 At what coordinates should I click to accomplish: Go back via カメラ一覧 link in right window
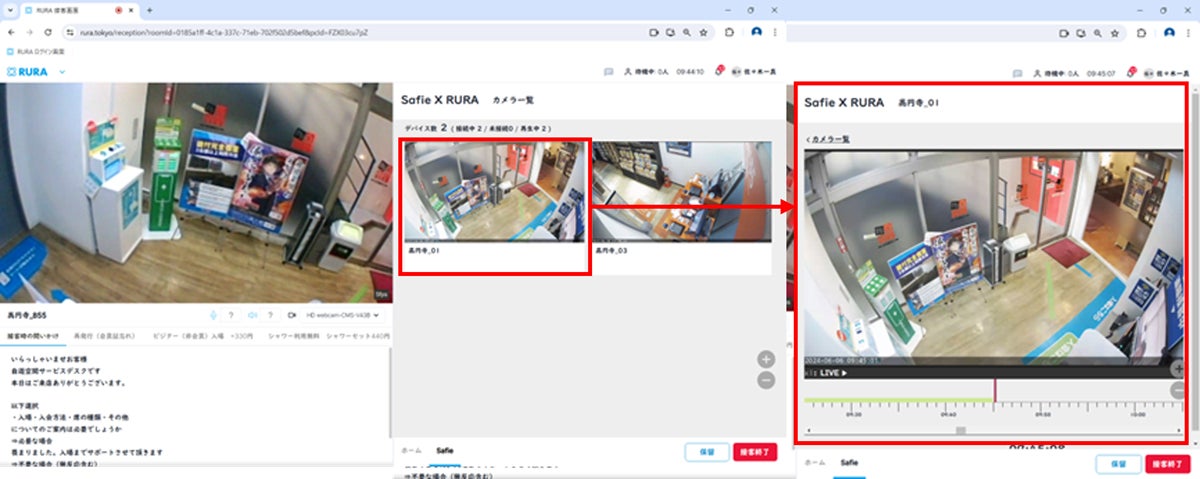[828, 138]
